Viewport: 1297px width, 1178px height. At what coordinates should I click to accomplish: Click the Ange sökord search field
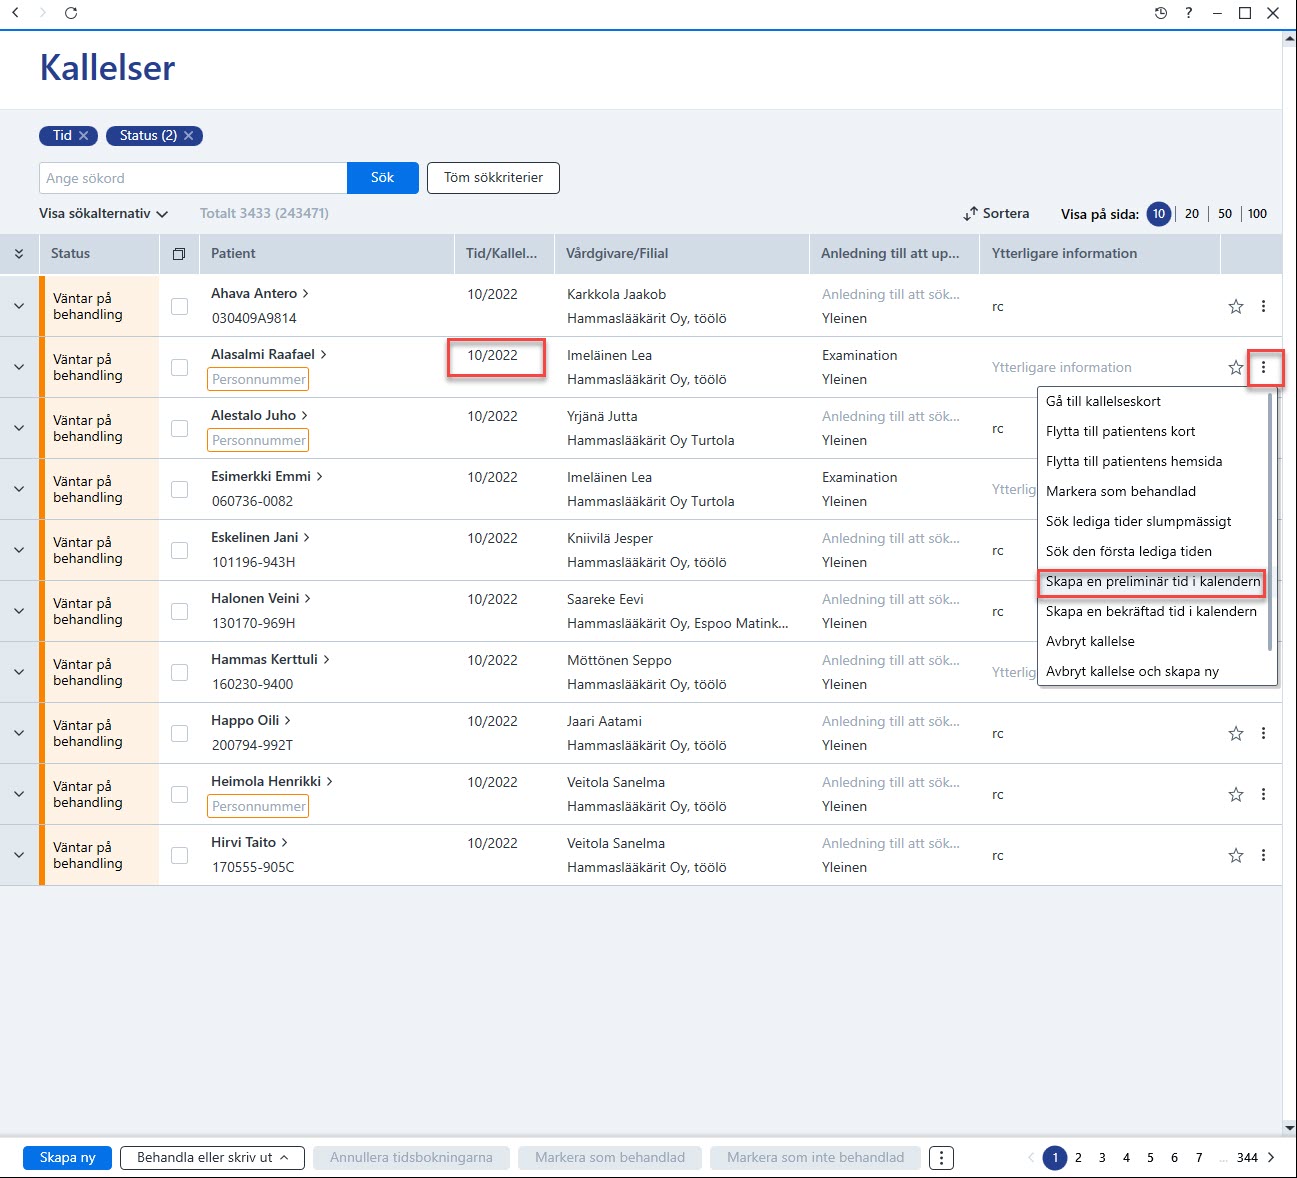[x=193, y=178]
